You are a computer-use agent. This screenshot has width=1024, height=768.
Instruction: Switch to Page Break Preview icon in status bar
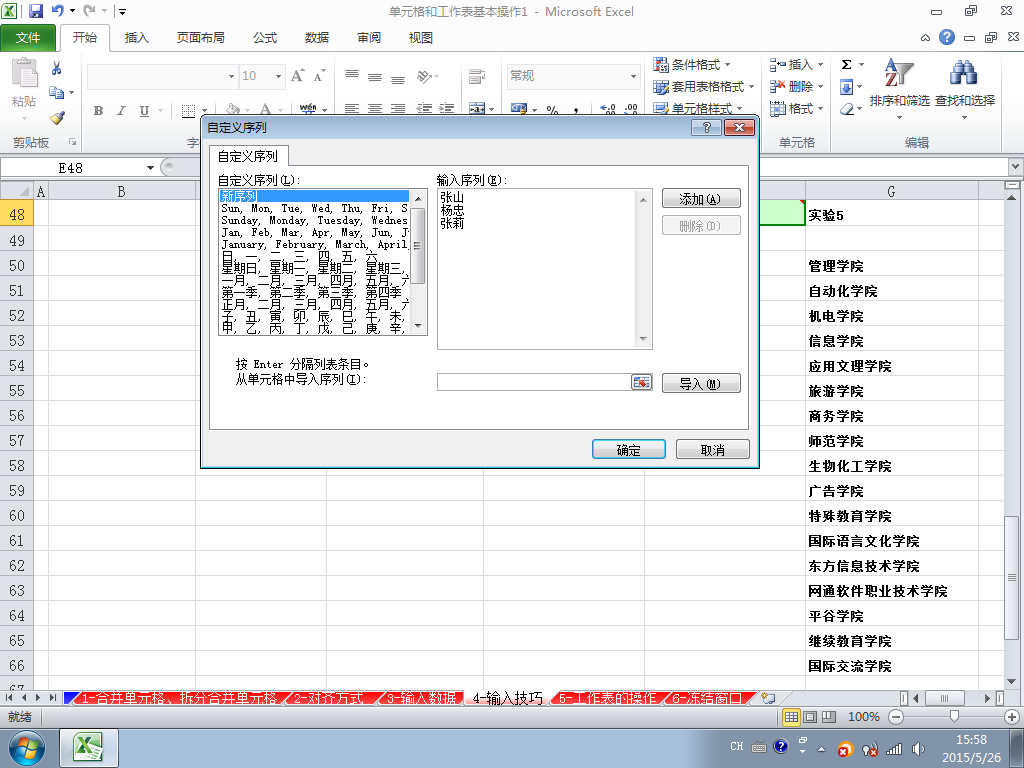coord(829,717)
